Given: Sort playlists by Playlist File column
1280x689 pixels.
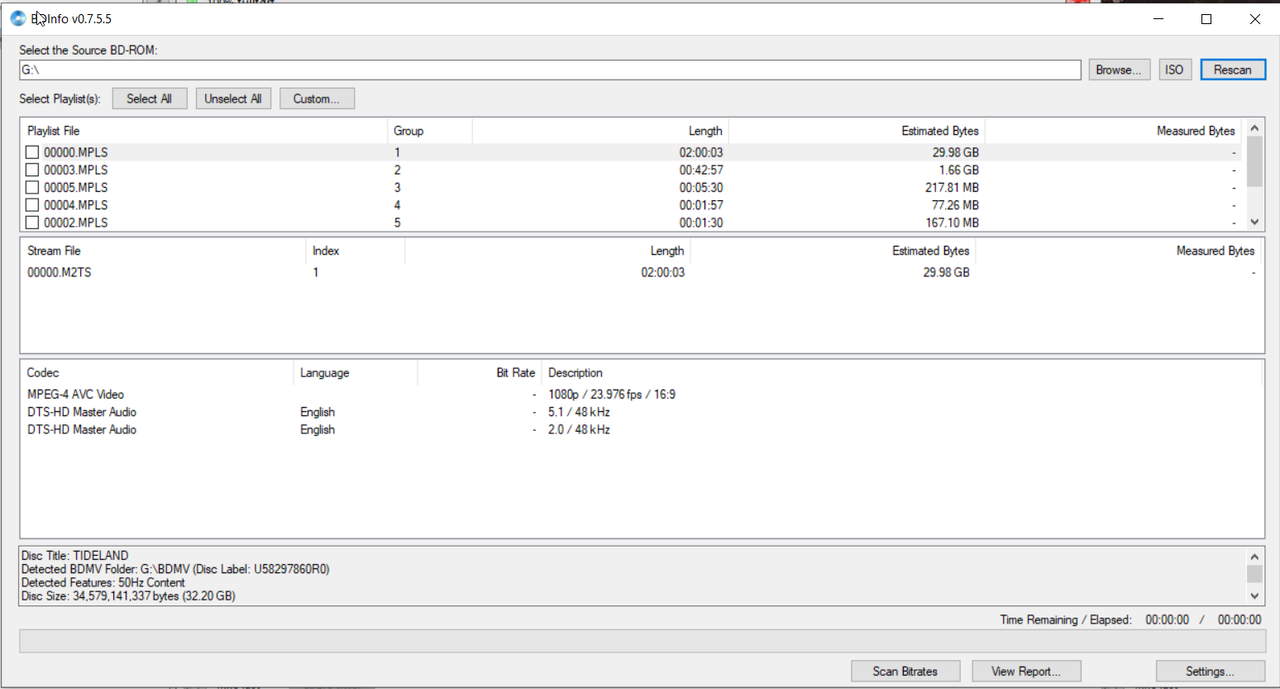Looking at the screenshot, I should 204,131.
